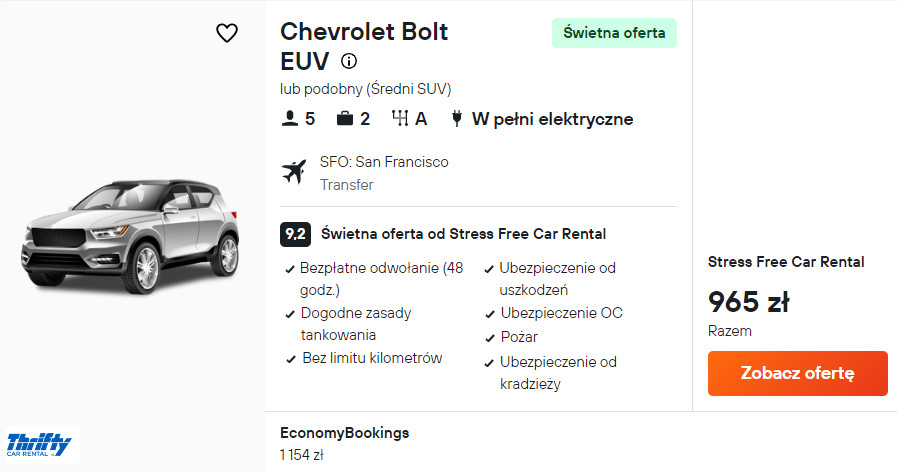The image size is (897, 472).
Task: Select the EconomyBookings offer row
Action: pyautogui.click(x=345, y=443)
